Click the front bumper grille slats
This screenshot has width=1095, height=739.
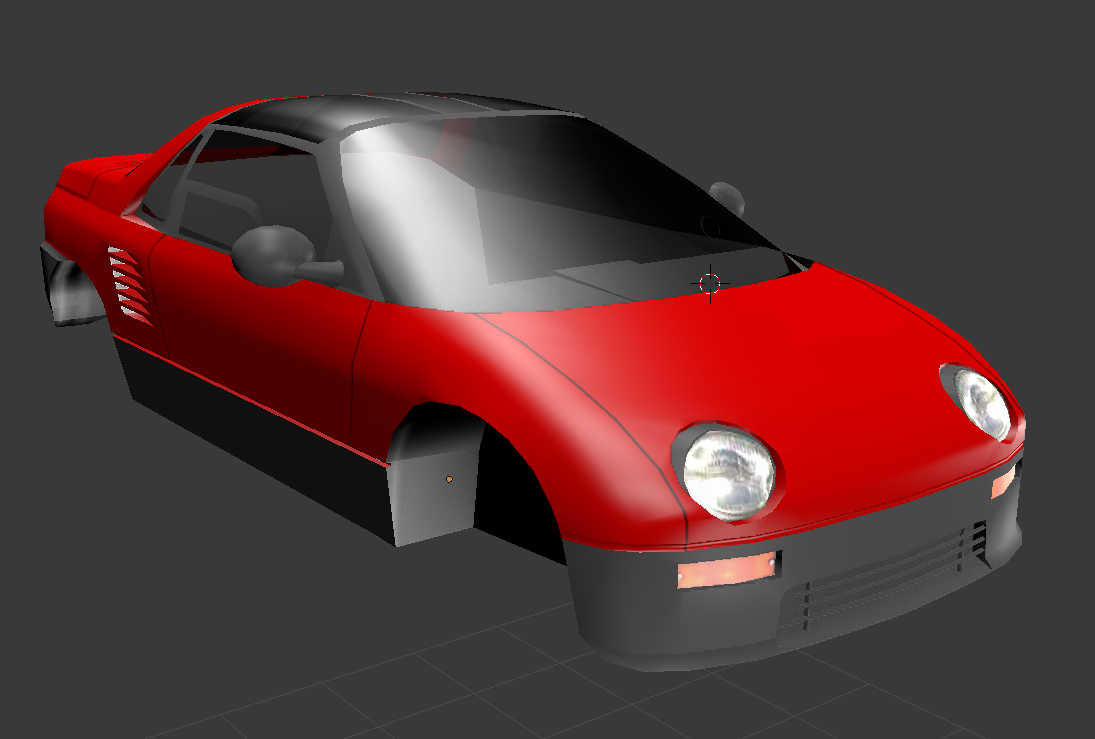[883, 577]
